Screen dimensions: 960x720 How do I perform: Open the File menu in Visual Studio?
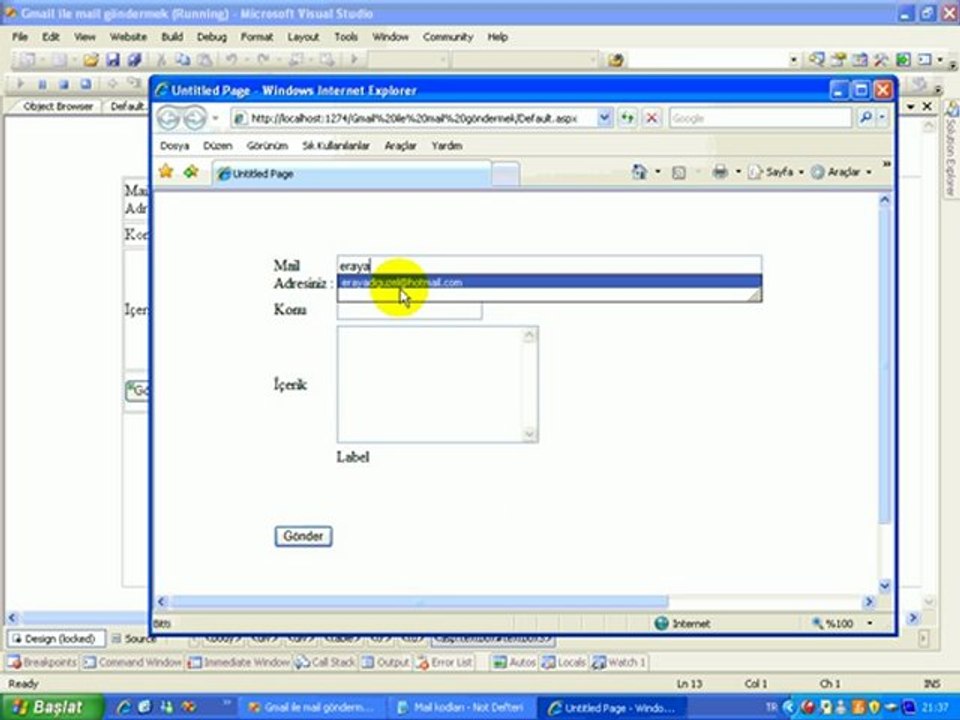coord(20,37)
